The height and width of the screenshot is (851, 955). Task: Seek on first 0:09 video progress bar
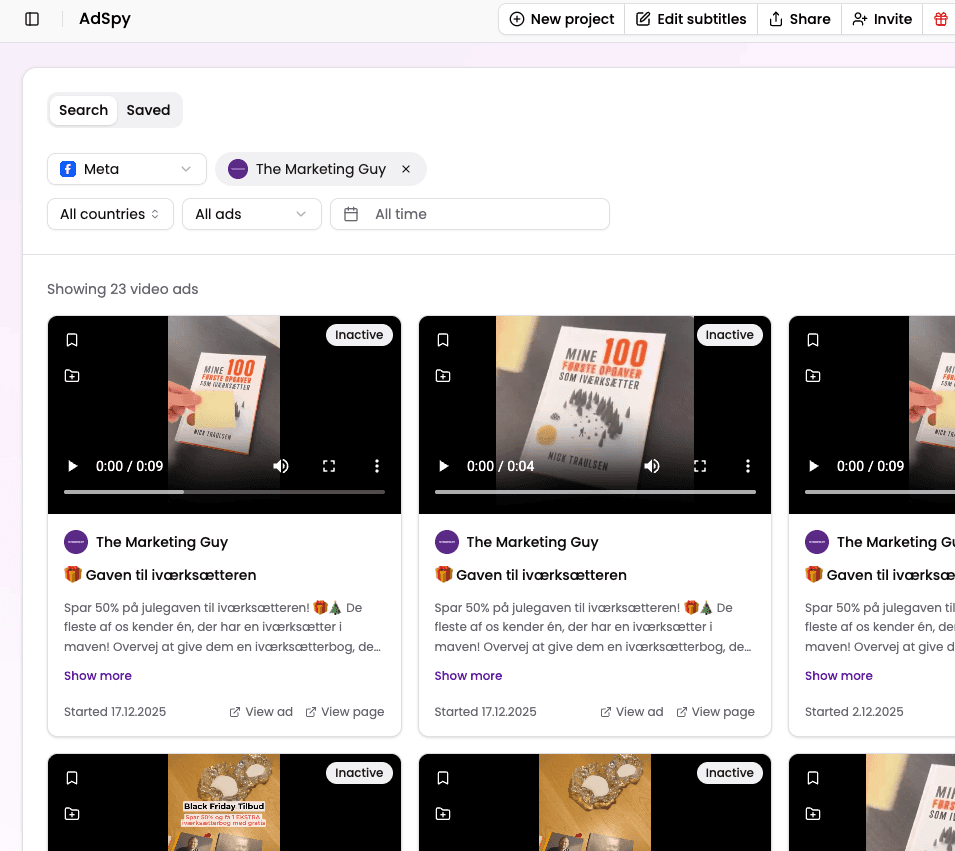point(224,492)
